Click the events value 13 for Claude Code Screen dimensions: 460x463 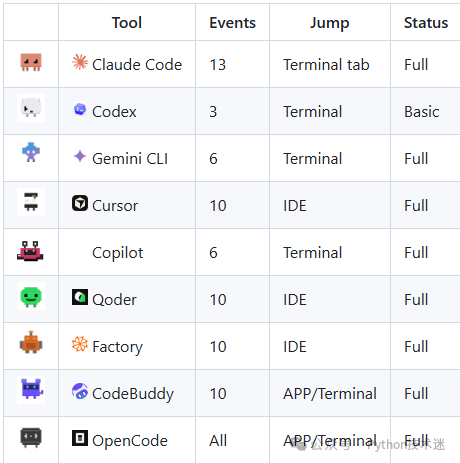click(218, 65)
